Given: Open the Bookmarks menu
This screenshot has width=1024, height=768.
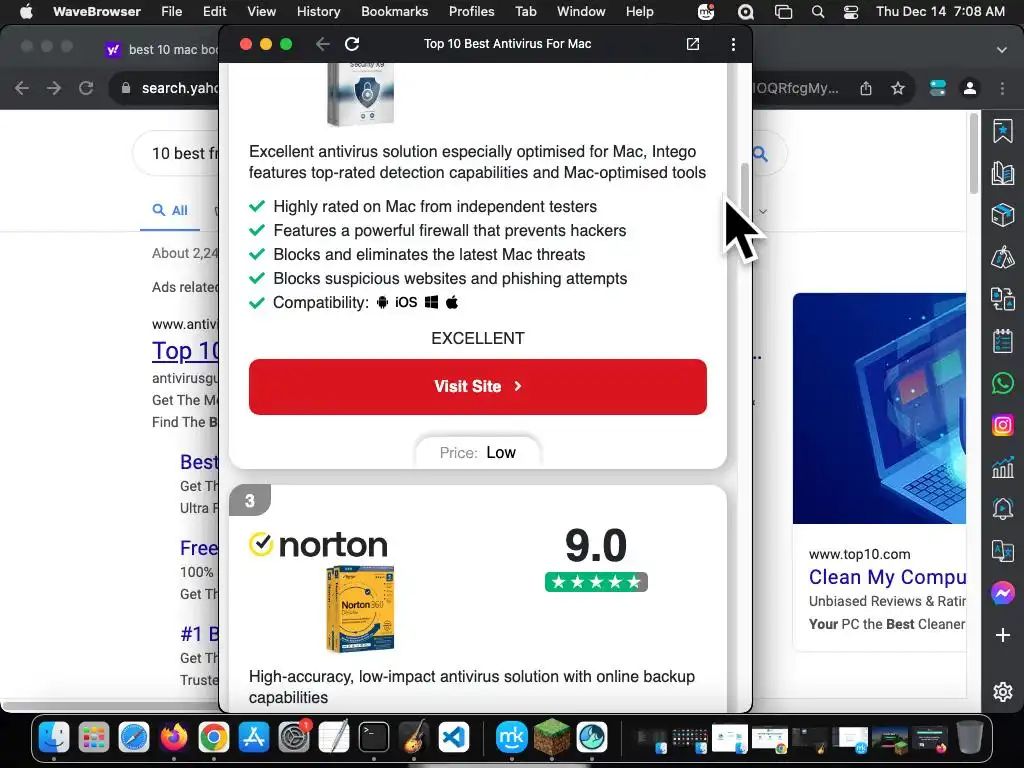Looking at the screenshot, I should (394, 12).
